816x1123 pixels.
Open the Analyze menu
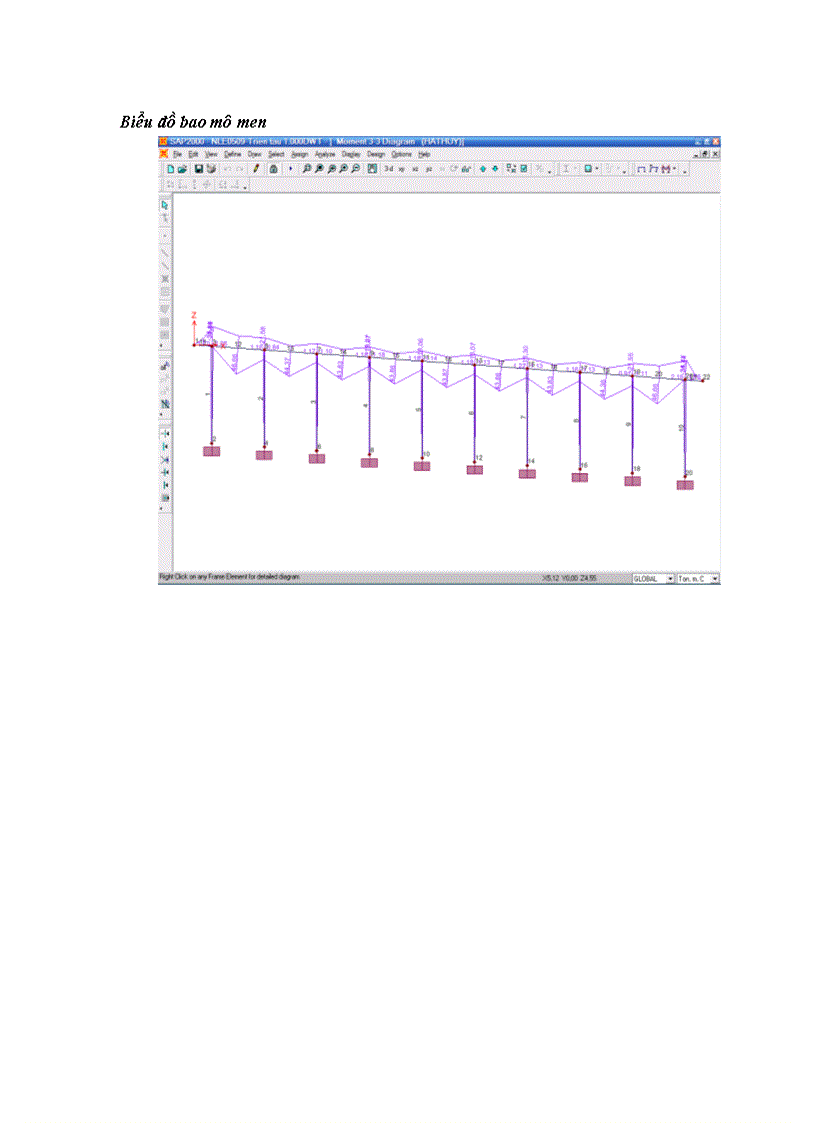click(x=325, y=155)
